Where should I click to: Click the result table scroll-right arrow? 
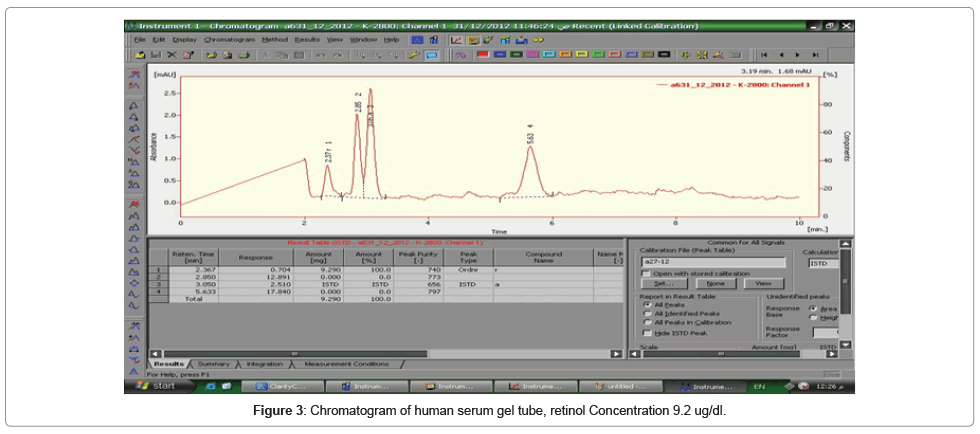(x=617, y=353)
